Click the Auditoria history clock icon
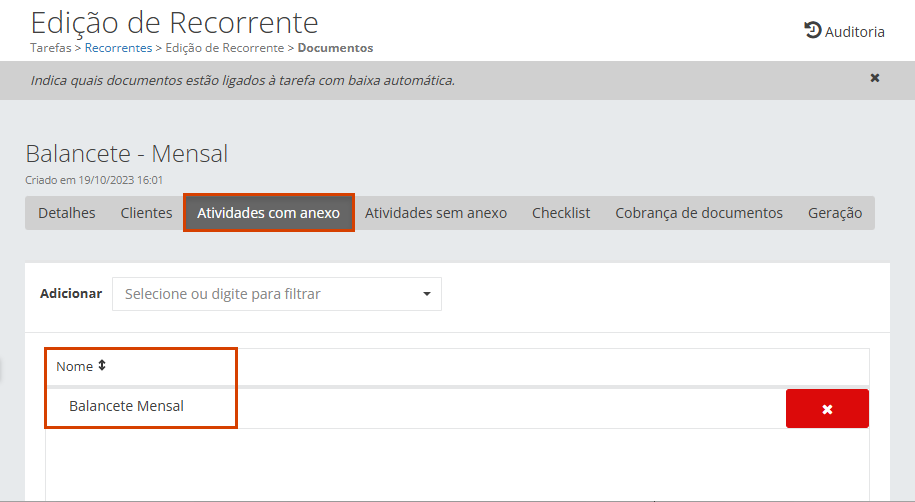The width and height of the screenshot is (915, 502). pos(812,31)
